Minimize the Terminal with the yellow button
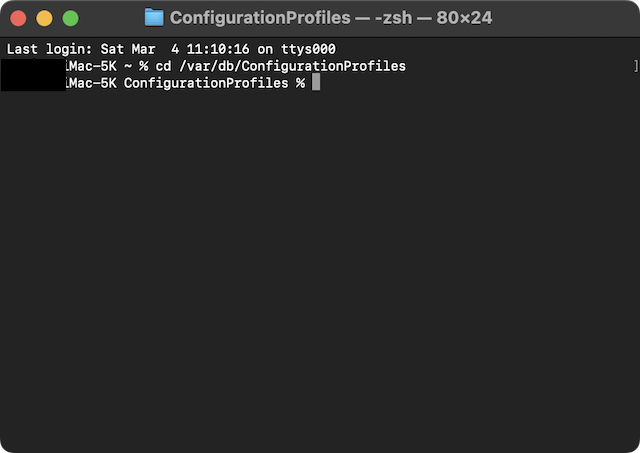Screen dimensions: 640x453 44,18
